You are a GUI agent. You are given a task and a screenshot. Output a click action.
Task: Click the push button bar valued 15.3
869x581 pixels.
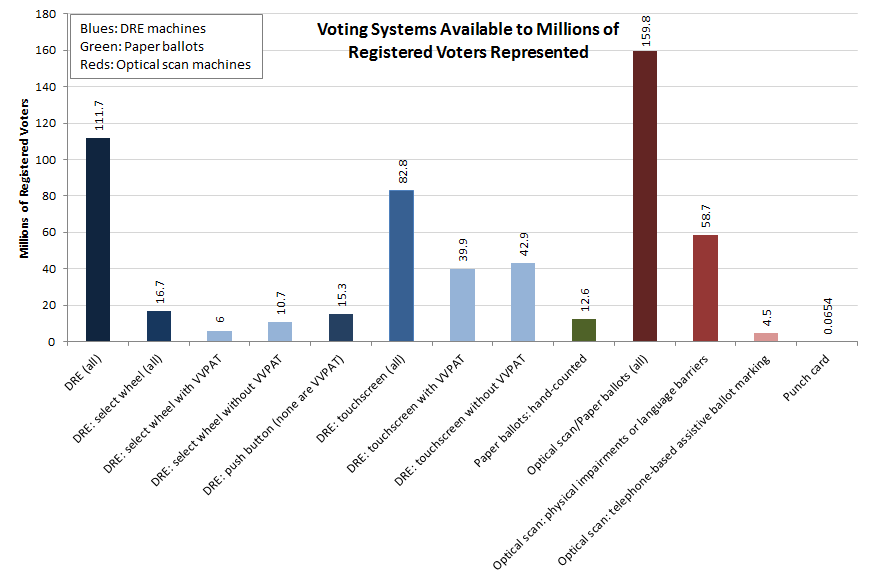341,328
